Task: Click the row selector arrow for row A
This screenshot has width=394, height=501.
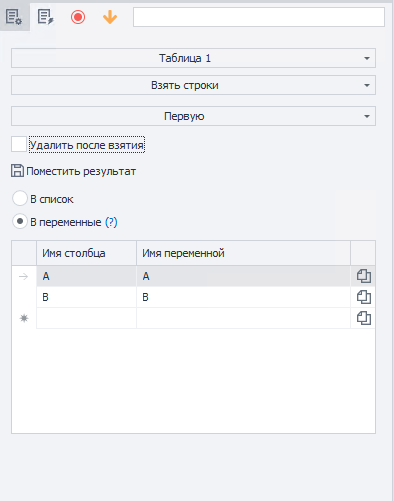Action: coord(24,276)
